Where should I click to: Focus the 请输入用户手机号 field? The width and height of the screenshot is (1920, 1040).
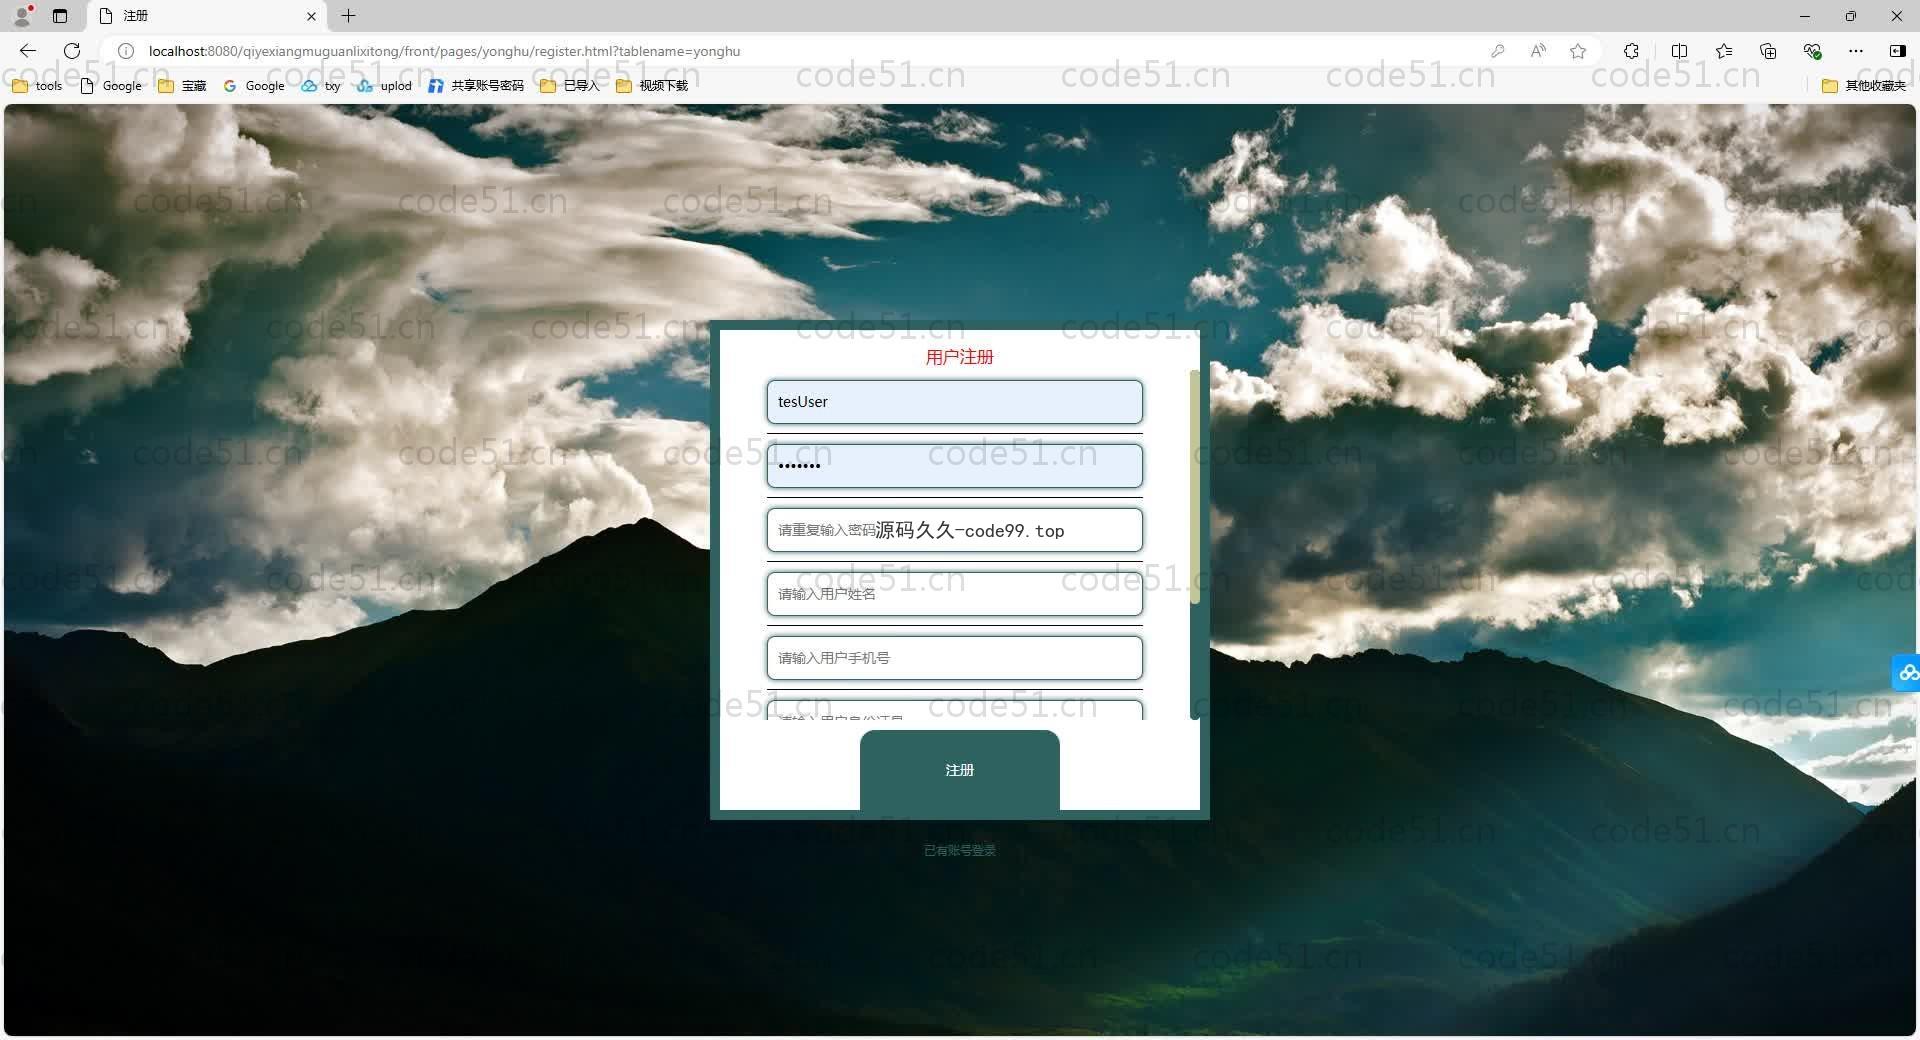click(x=955, y=658)
